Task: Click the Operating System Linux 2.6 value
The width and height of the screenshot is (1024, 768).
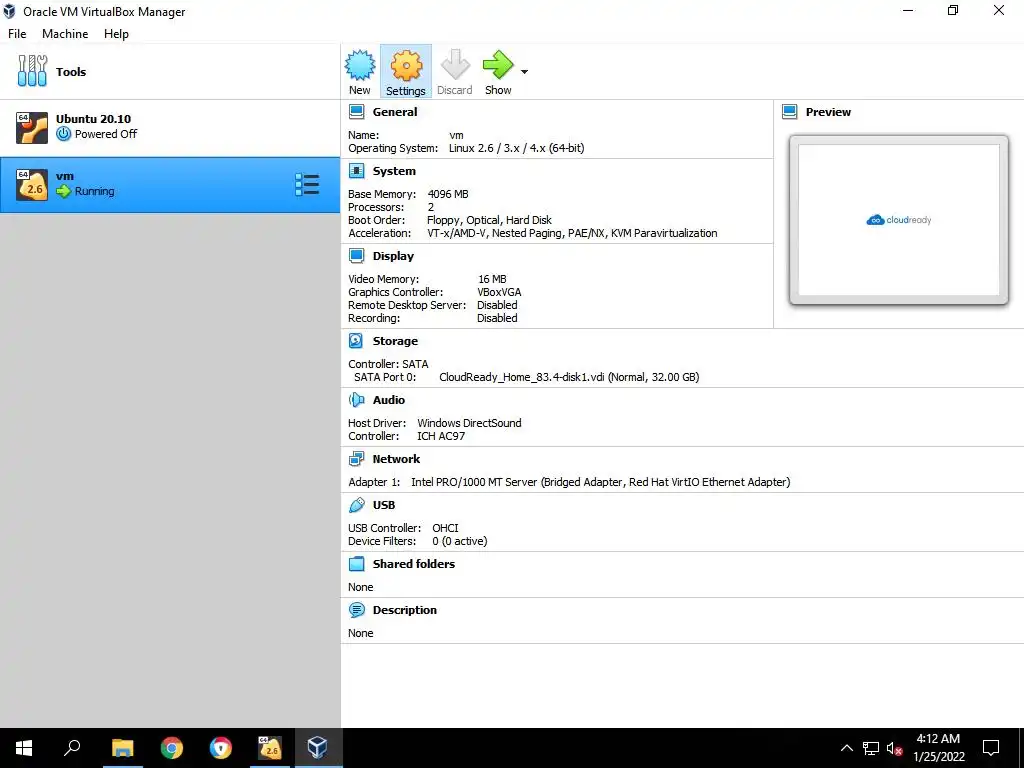Action: (517, 148)
